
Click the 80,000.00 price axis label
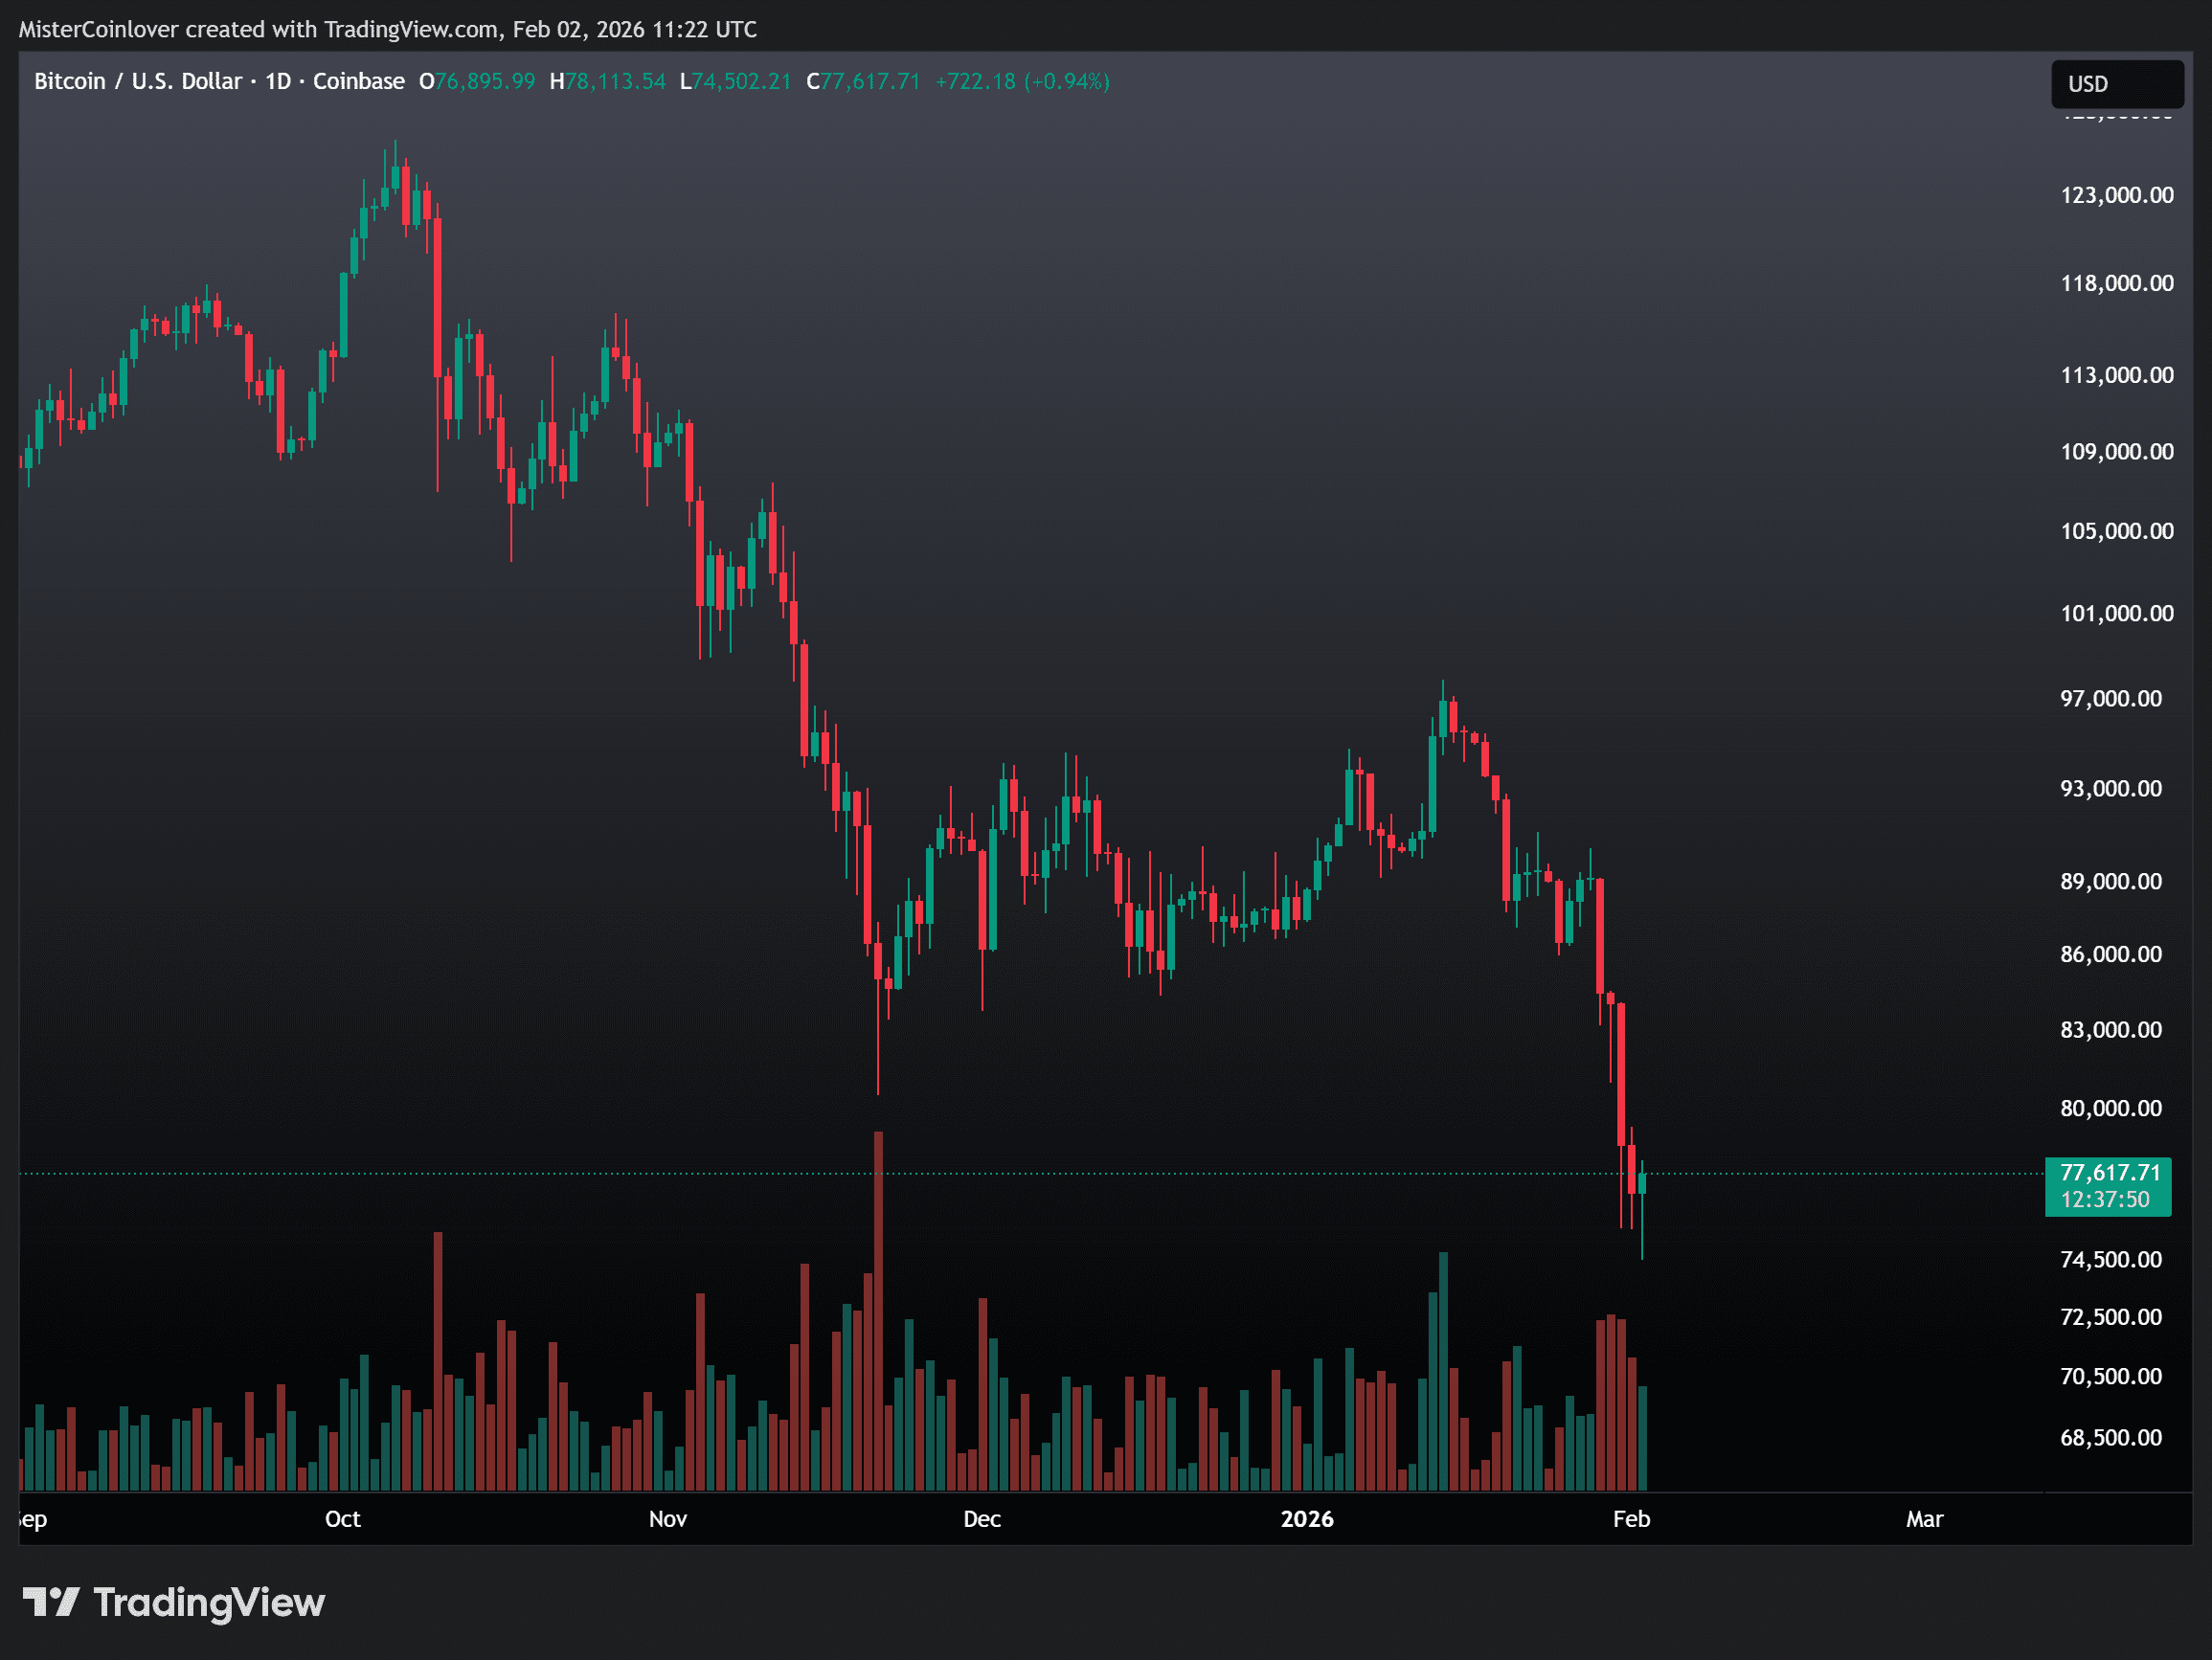tap(2110, 1108)
